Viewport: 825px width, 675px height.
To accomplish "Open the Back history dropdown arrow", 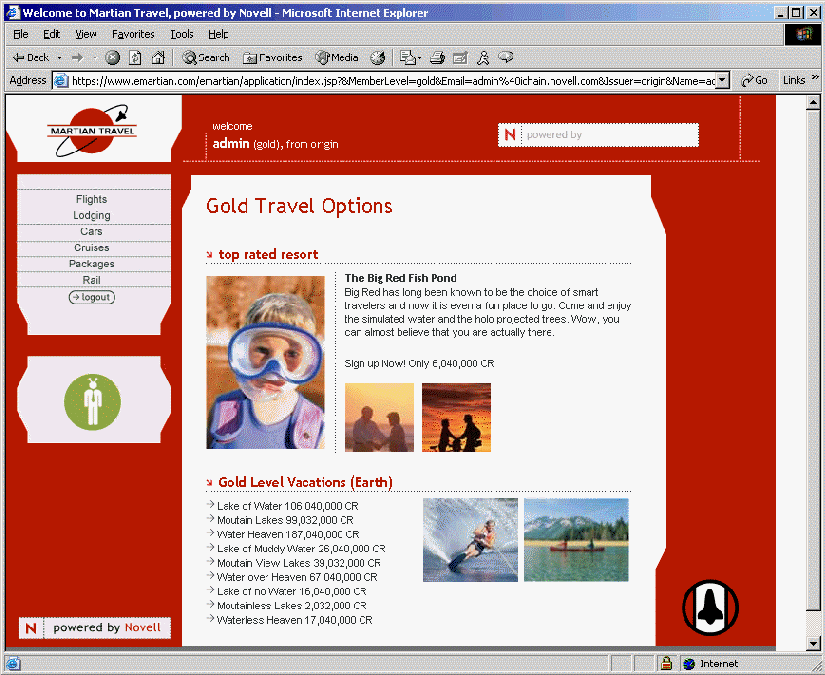I will pyautogui.click(x=59, y=57).
